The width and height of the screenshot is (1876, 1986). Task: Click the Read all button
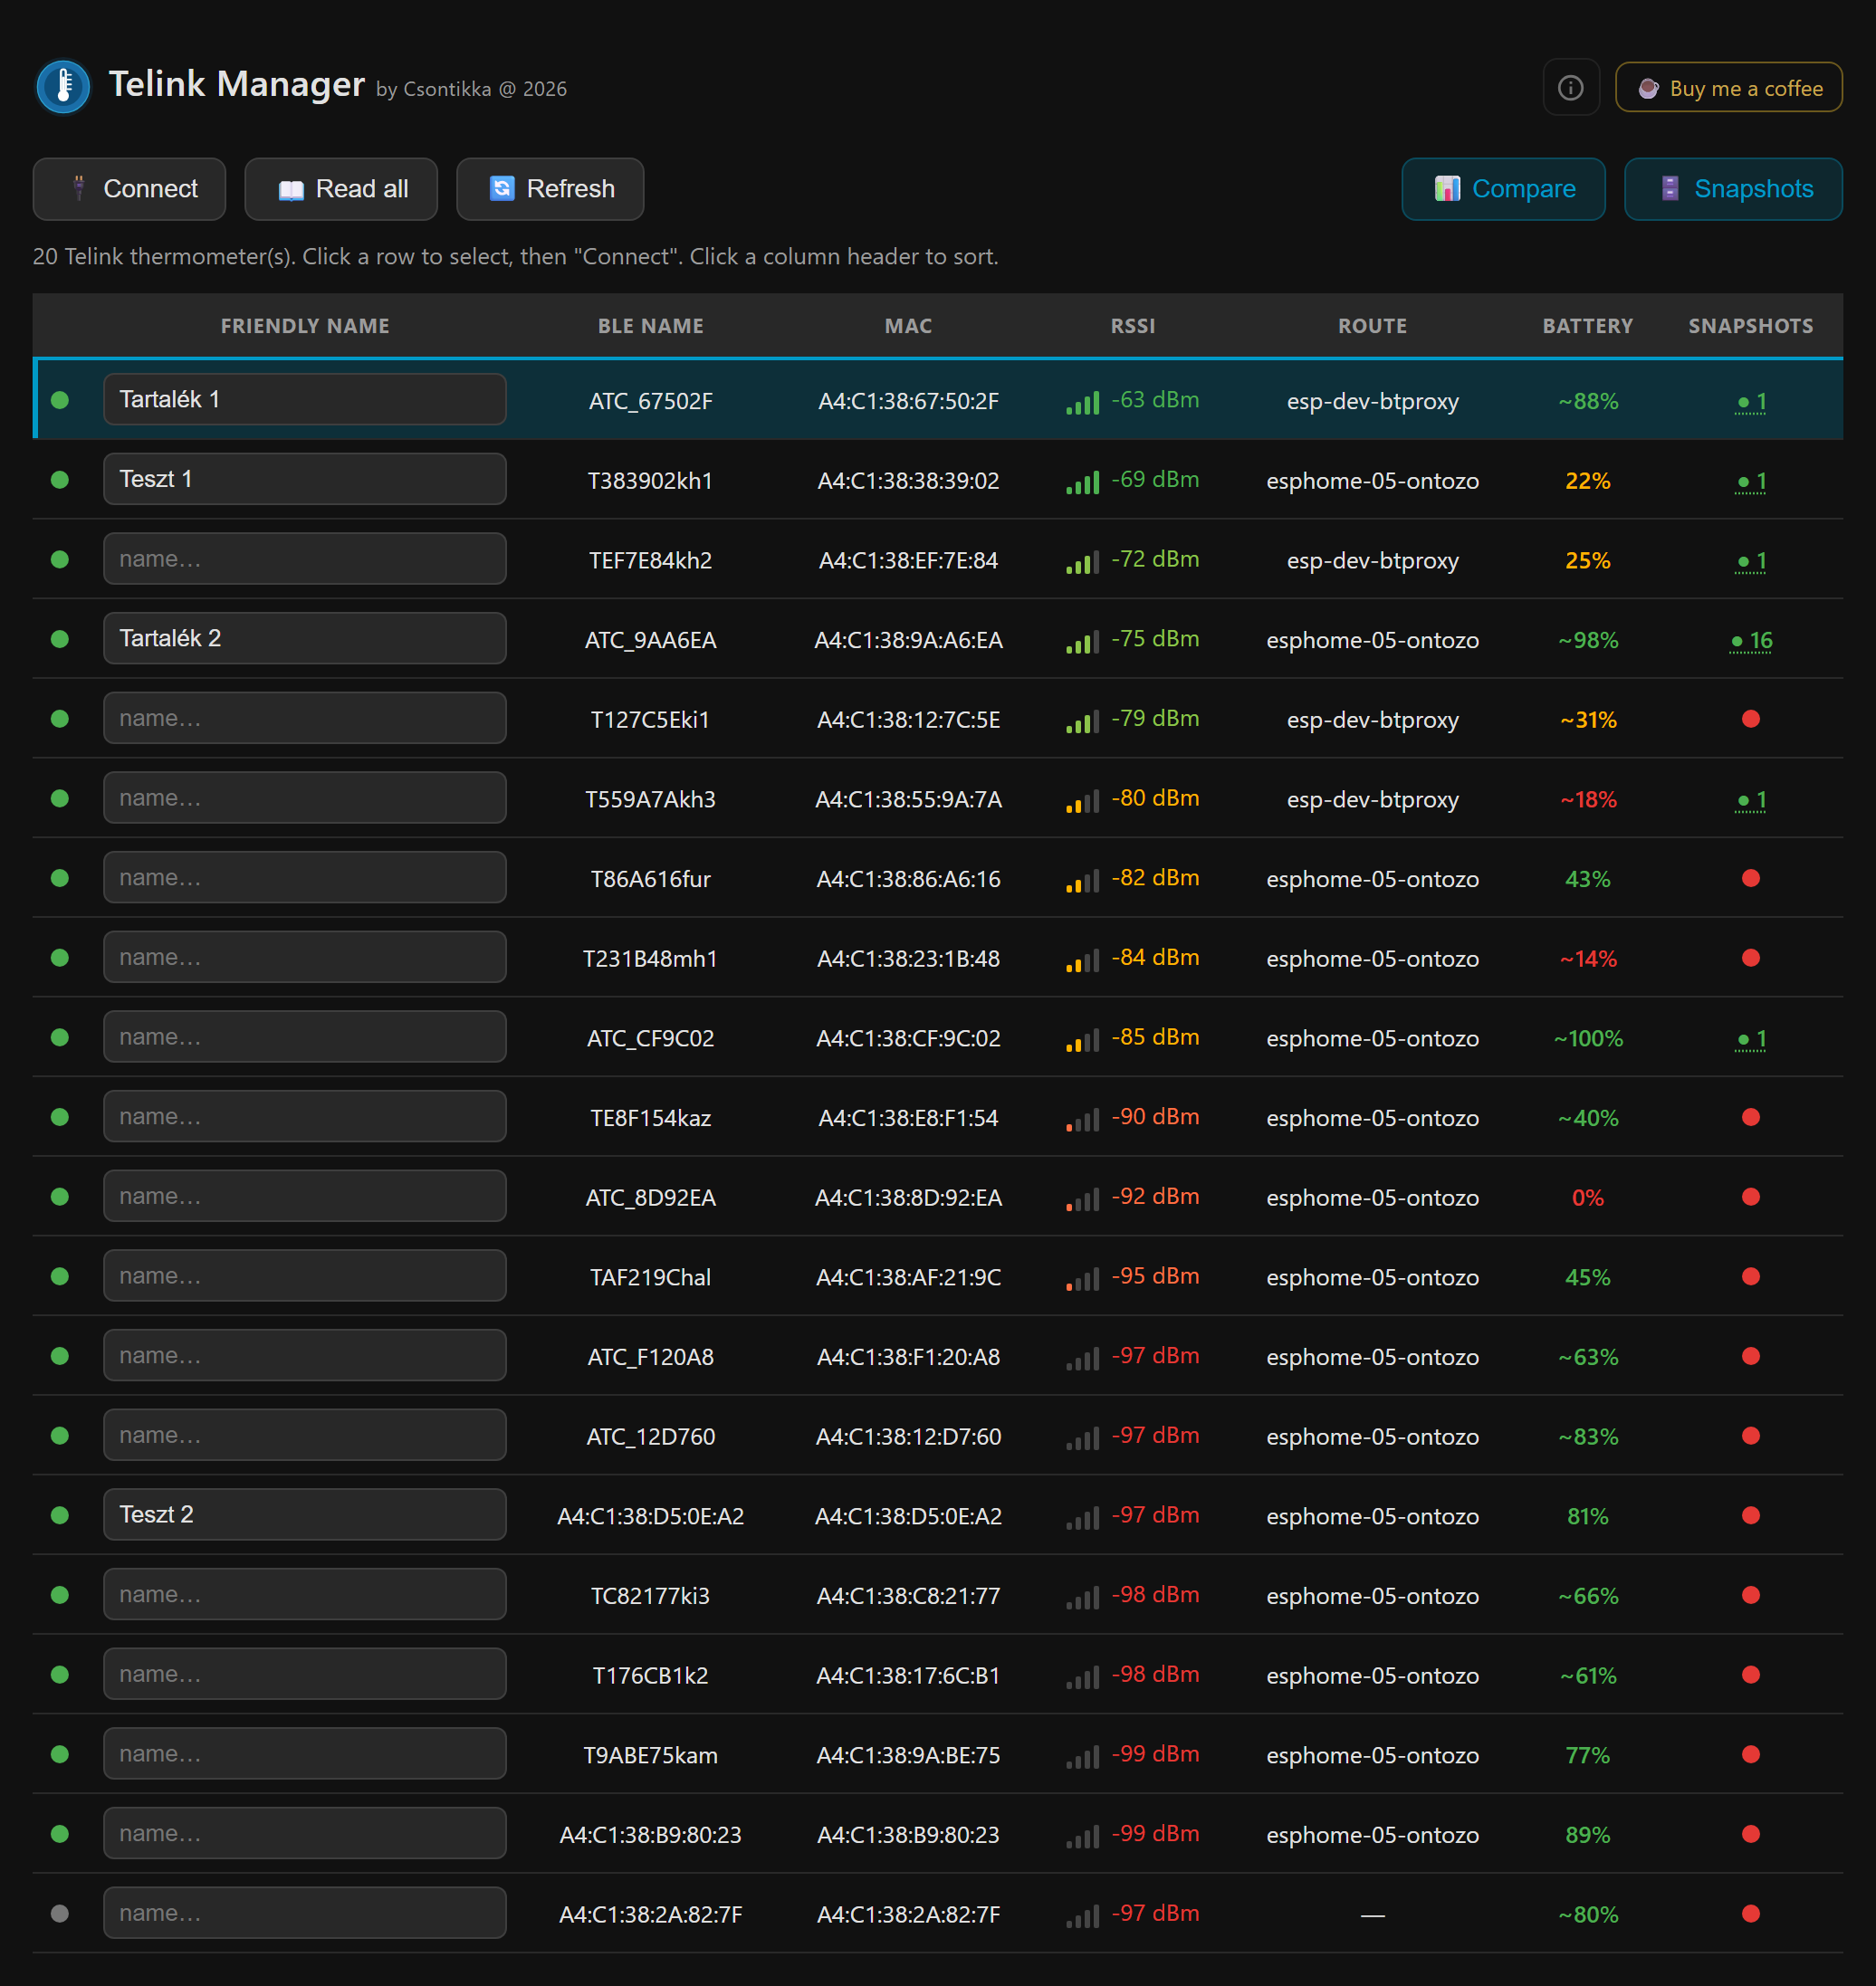(341, 189)
